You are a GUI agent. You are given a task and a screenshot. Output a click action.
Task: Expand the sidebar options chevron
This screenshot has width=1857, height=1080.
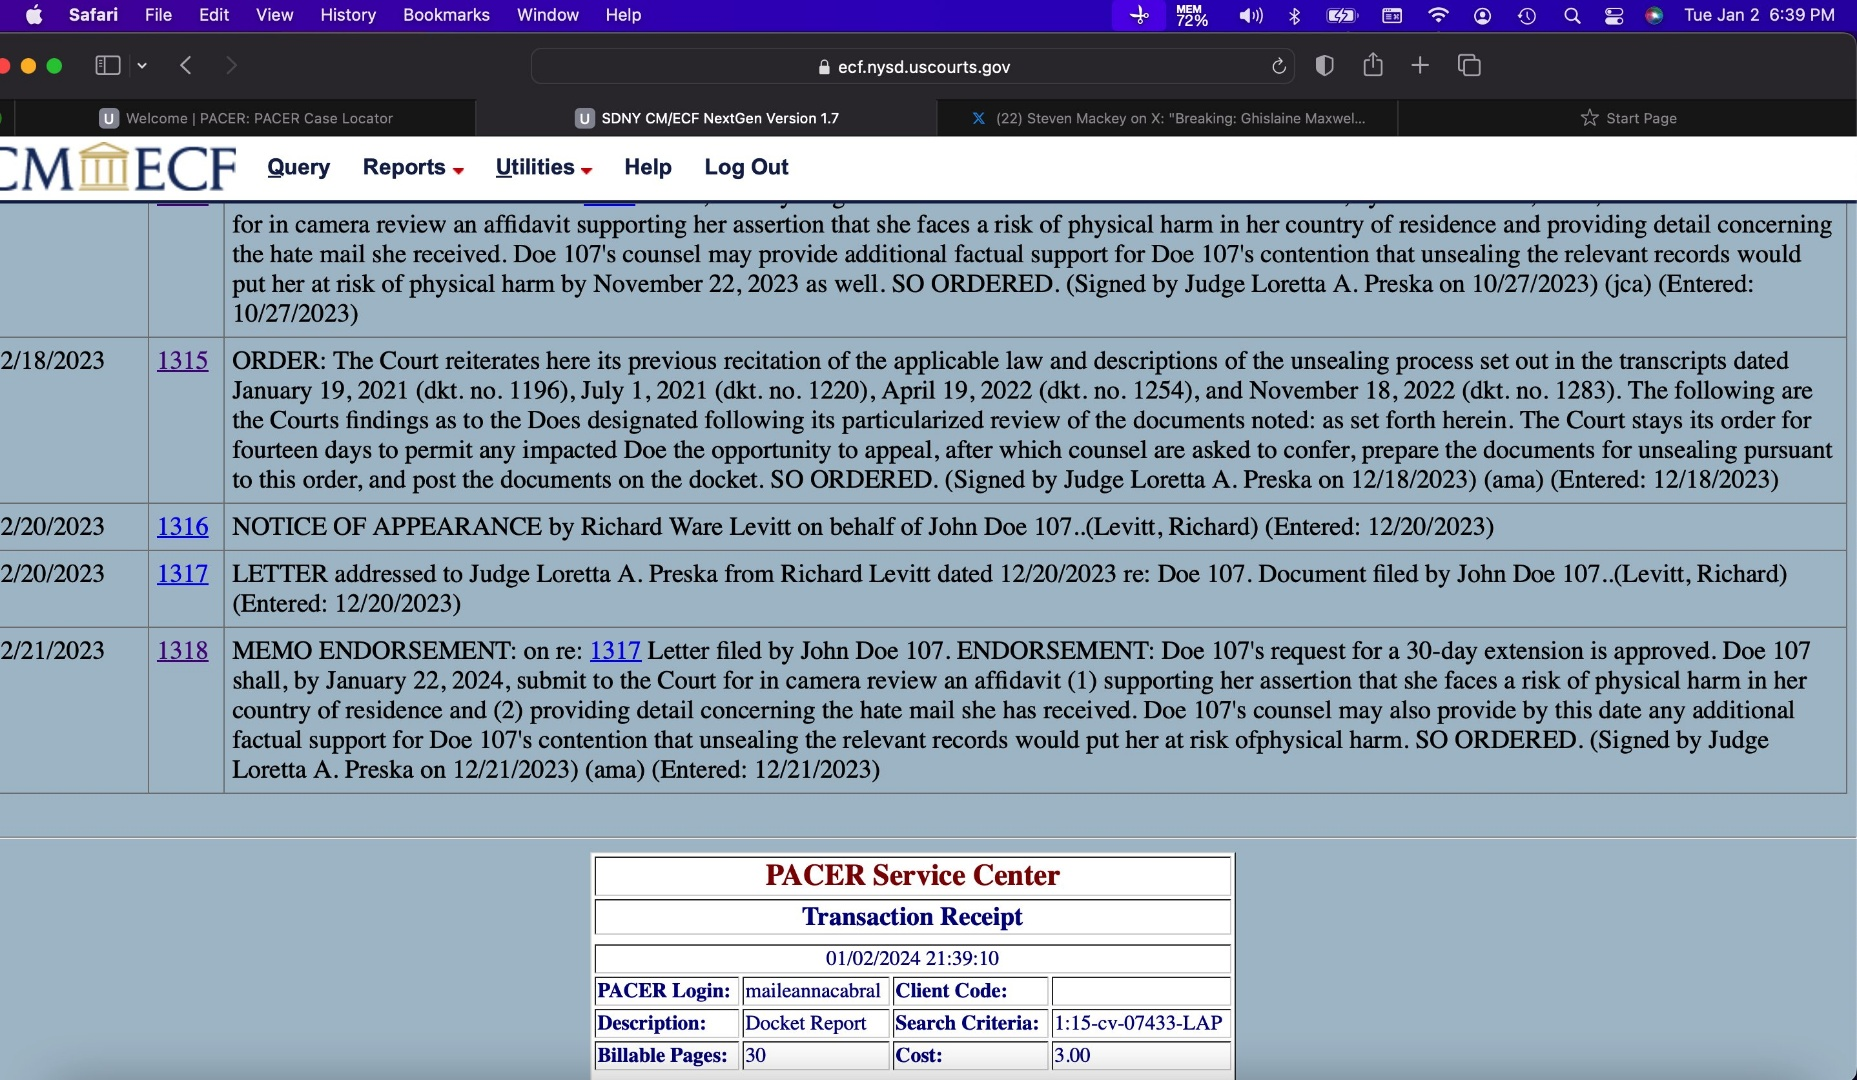click(142, 65)
